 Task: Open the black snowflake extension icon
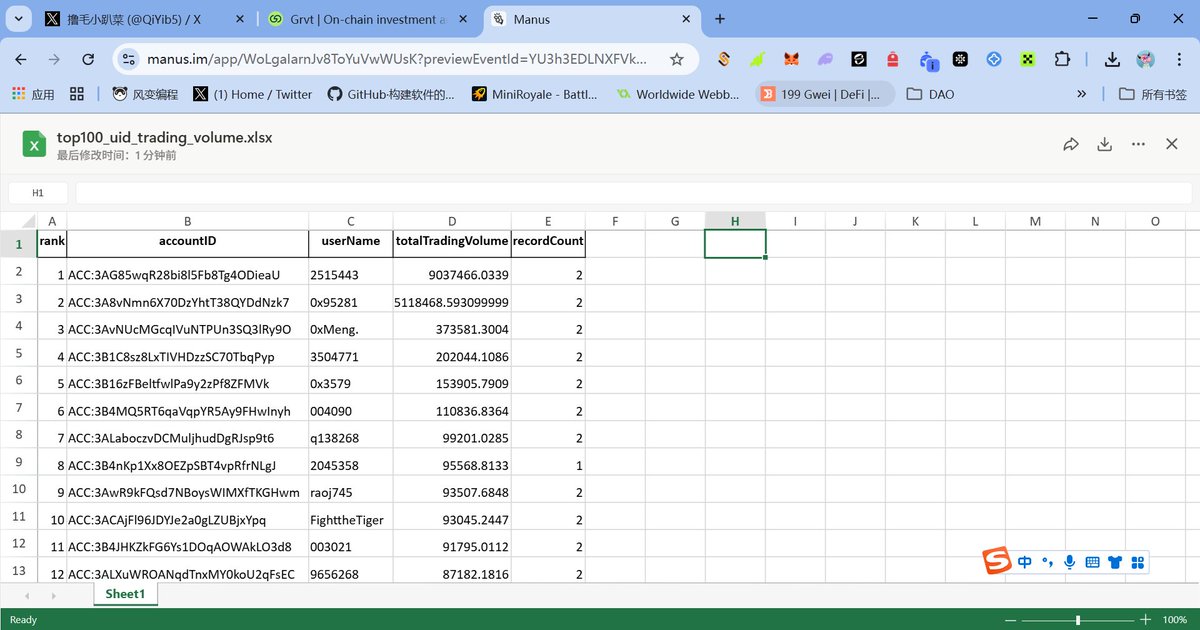tap(960, 60)
